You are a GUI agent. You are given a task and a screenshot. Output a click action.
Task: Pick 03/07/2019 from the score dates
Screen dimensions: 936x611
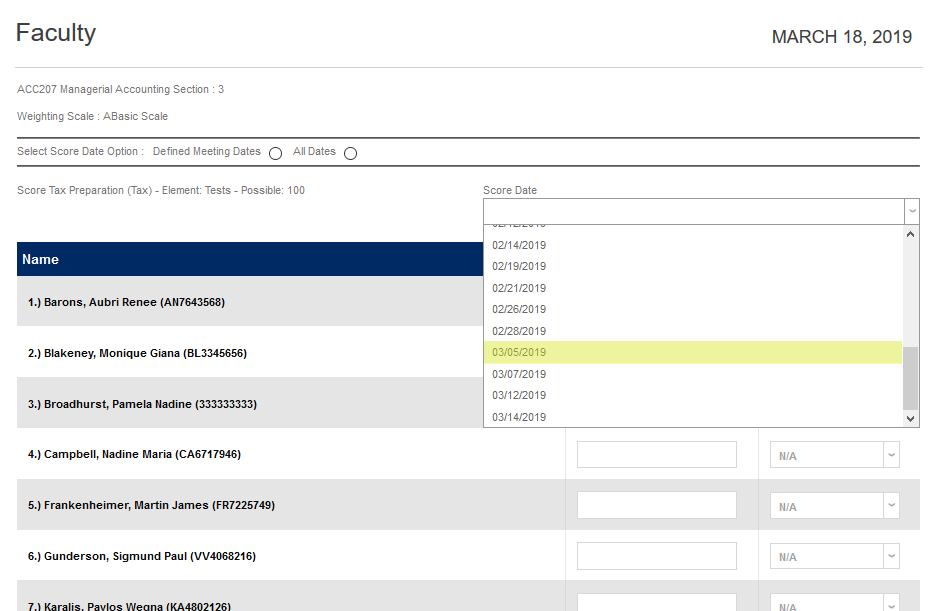(693, 374)
